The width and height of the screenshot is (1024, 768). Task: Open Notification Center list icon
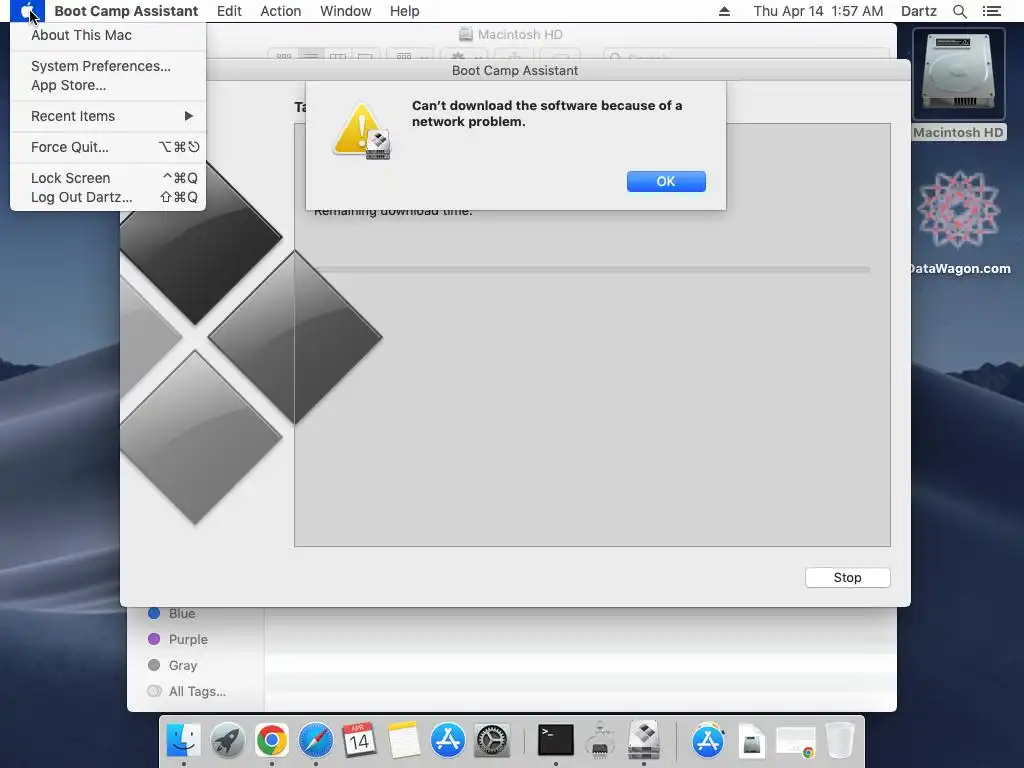click(x=991, y=11)
